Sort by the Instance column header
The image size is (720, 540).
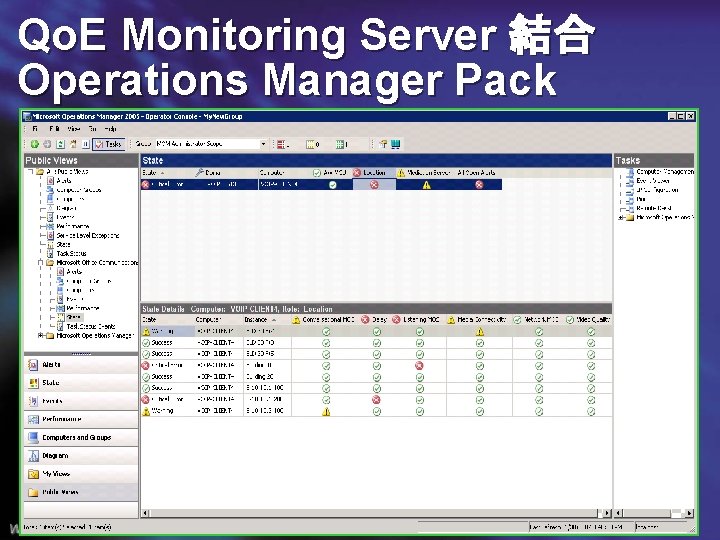click(x=266, y=320)
